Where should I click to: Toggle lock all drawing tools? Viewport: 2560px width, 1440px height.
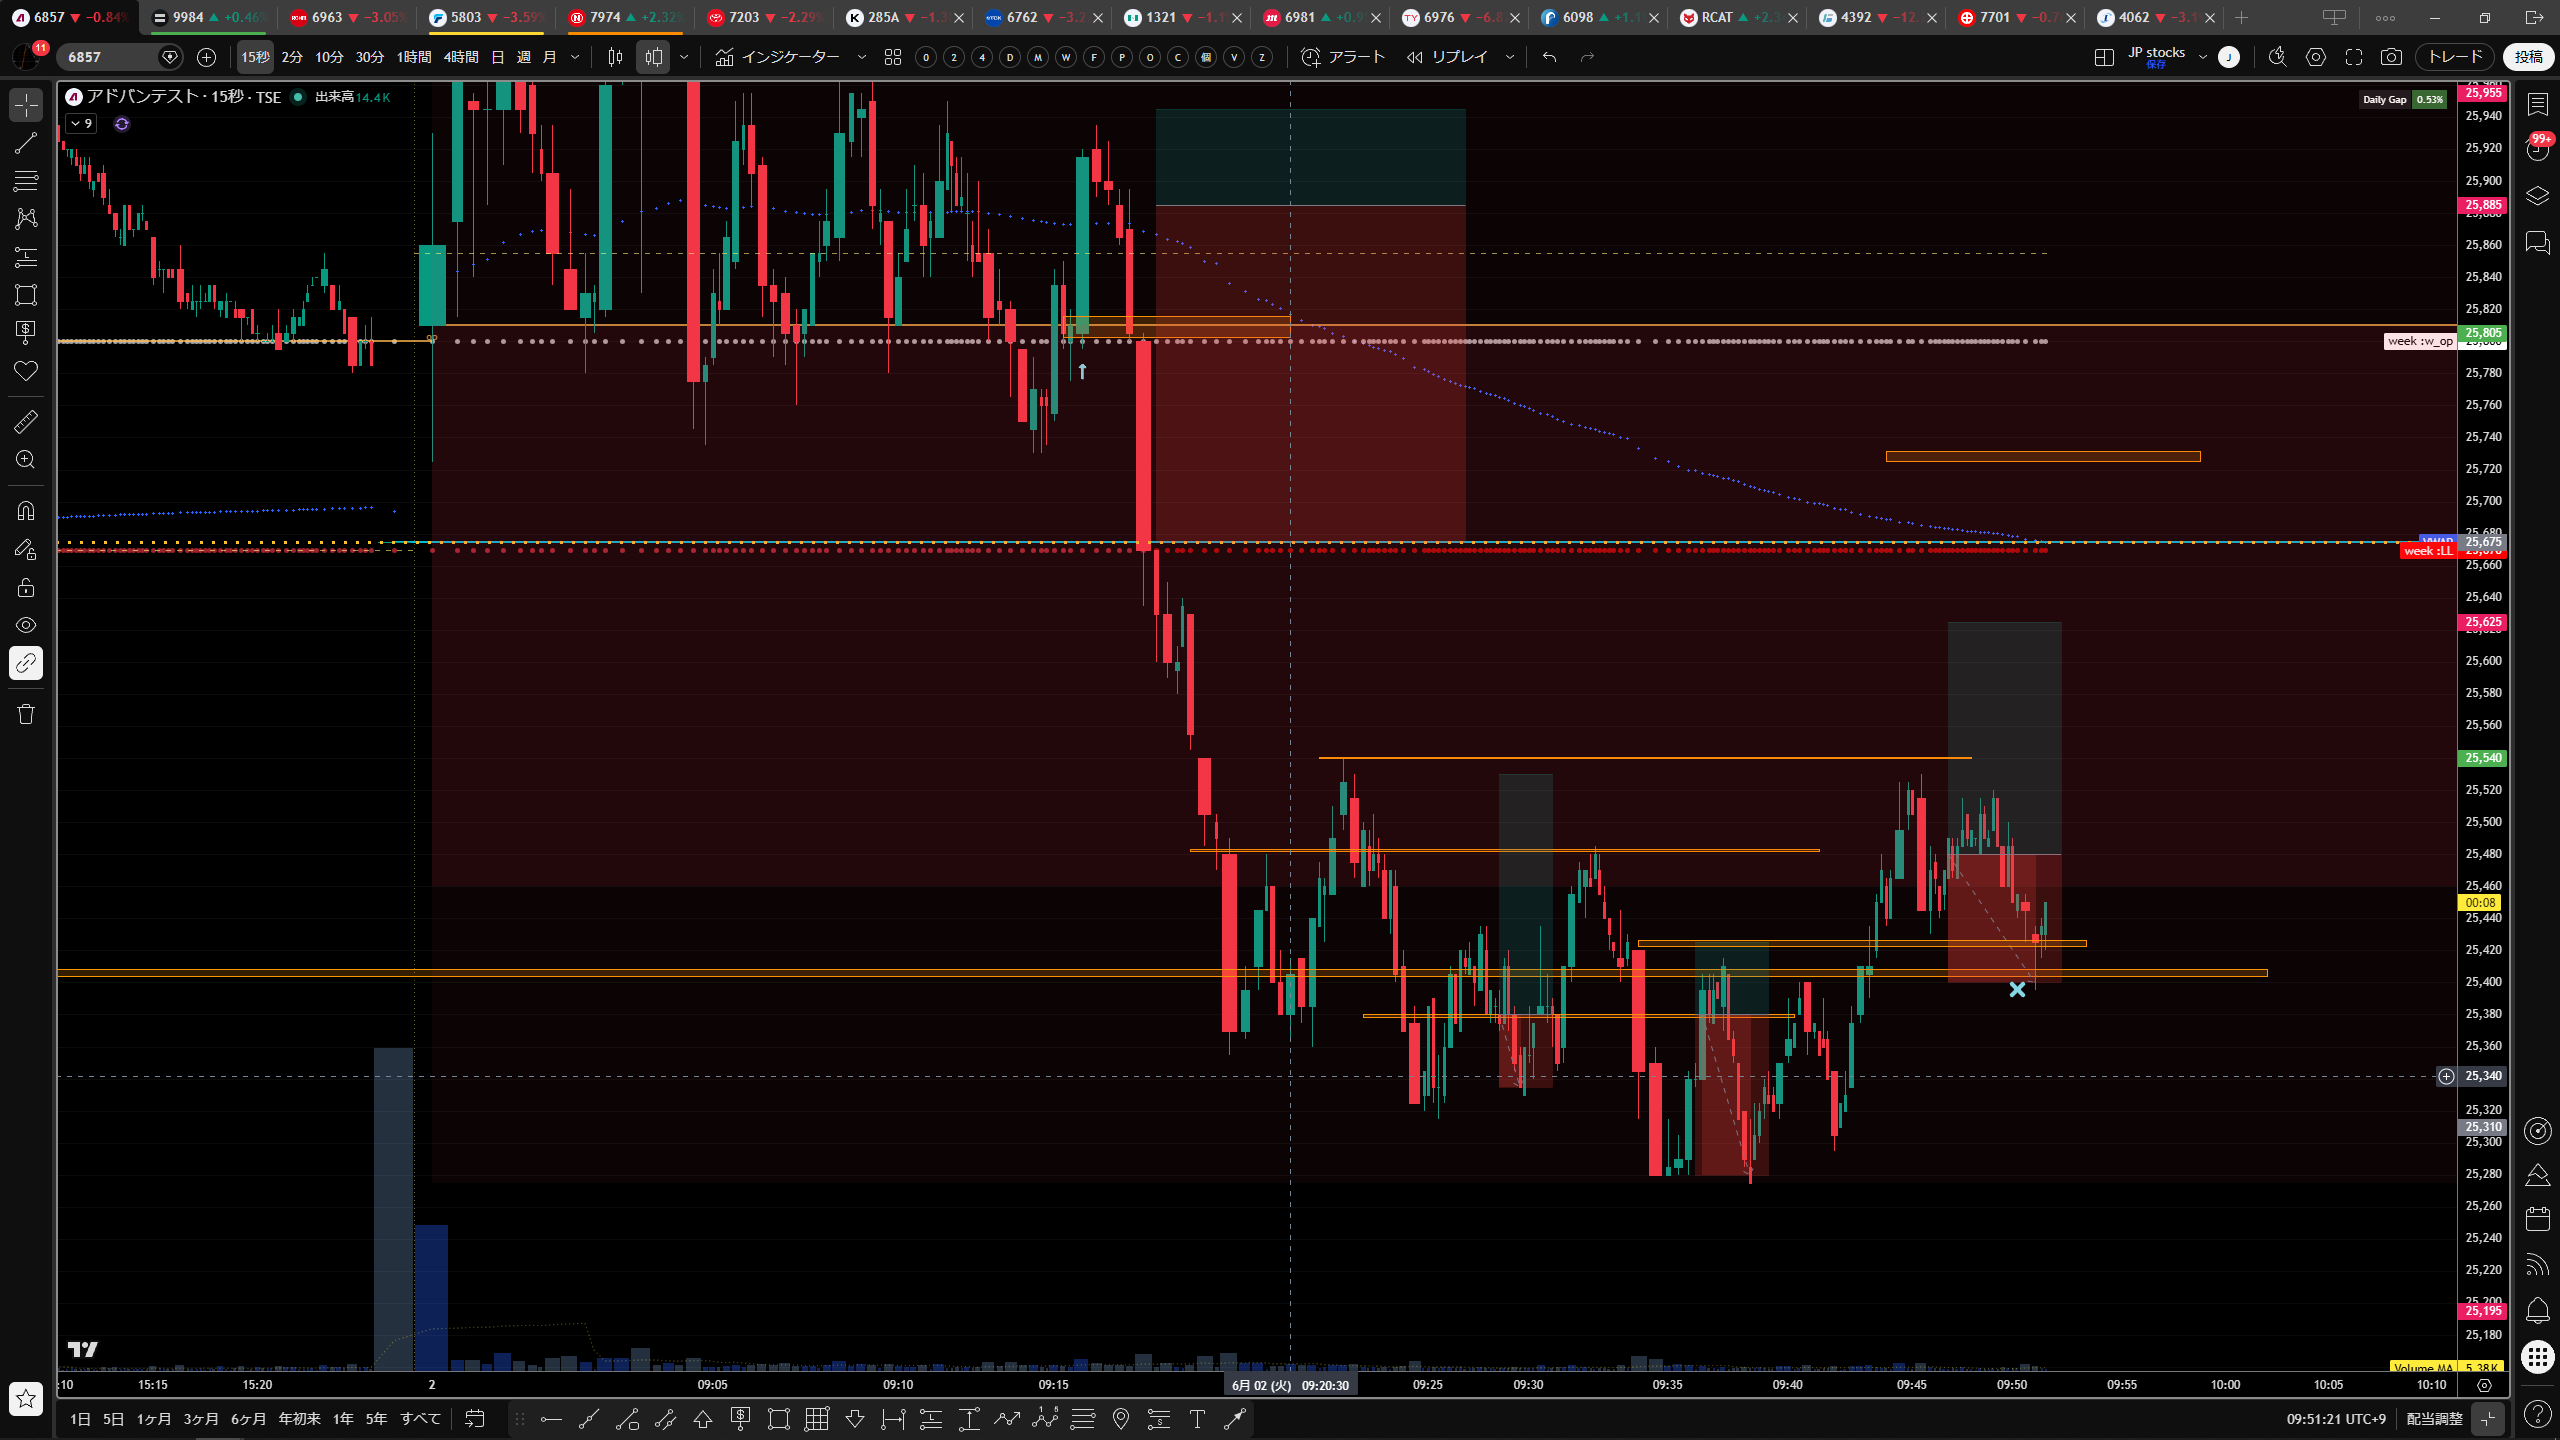coord(26,587)
